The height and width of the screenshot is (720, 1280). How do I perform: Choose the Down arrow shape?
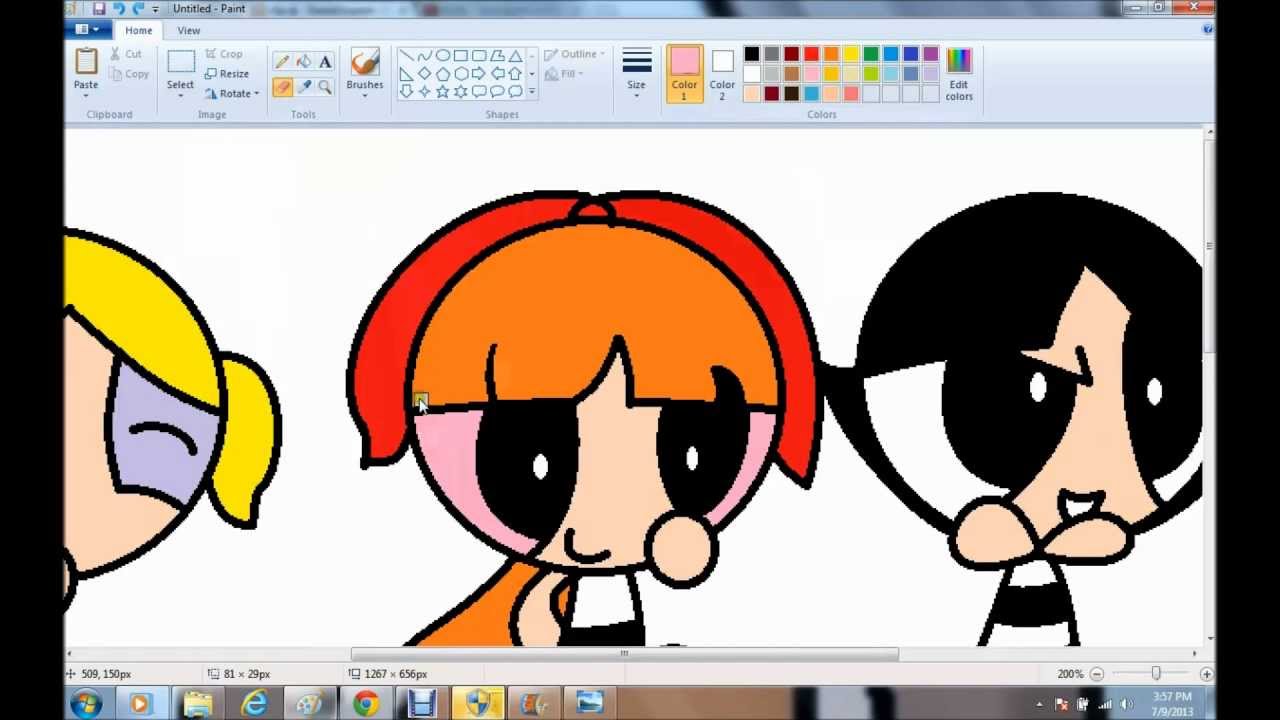[x=406, y=92]
